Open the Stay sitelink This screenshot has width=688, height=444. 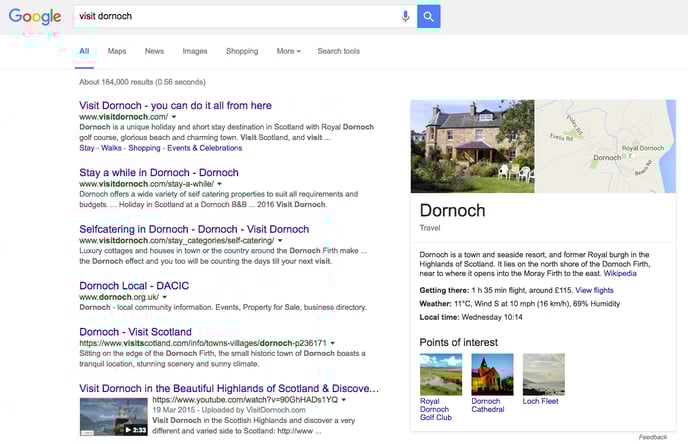tap(87, 148)
